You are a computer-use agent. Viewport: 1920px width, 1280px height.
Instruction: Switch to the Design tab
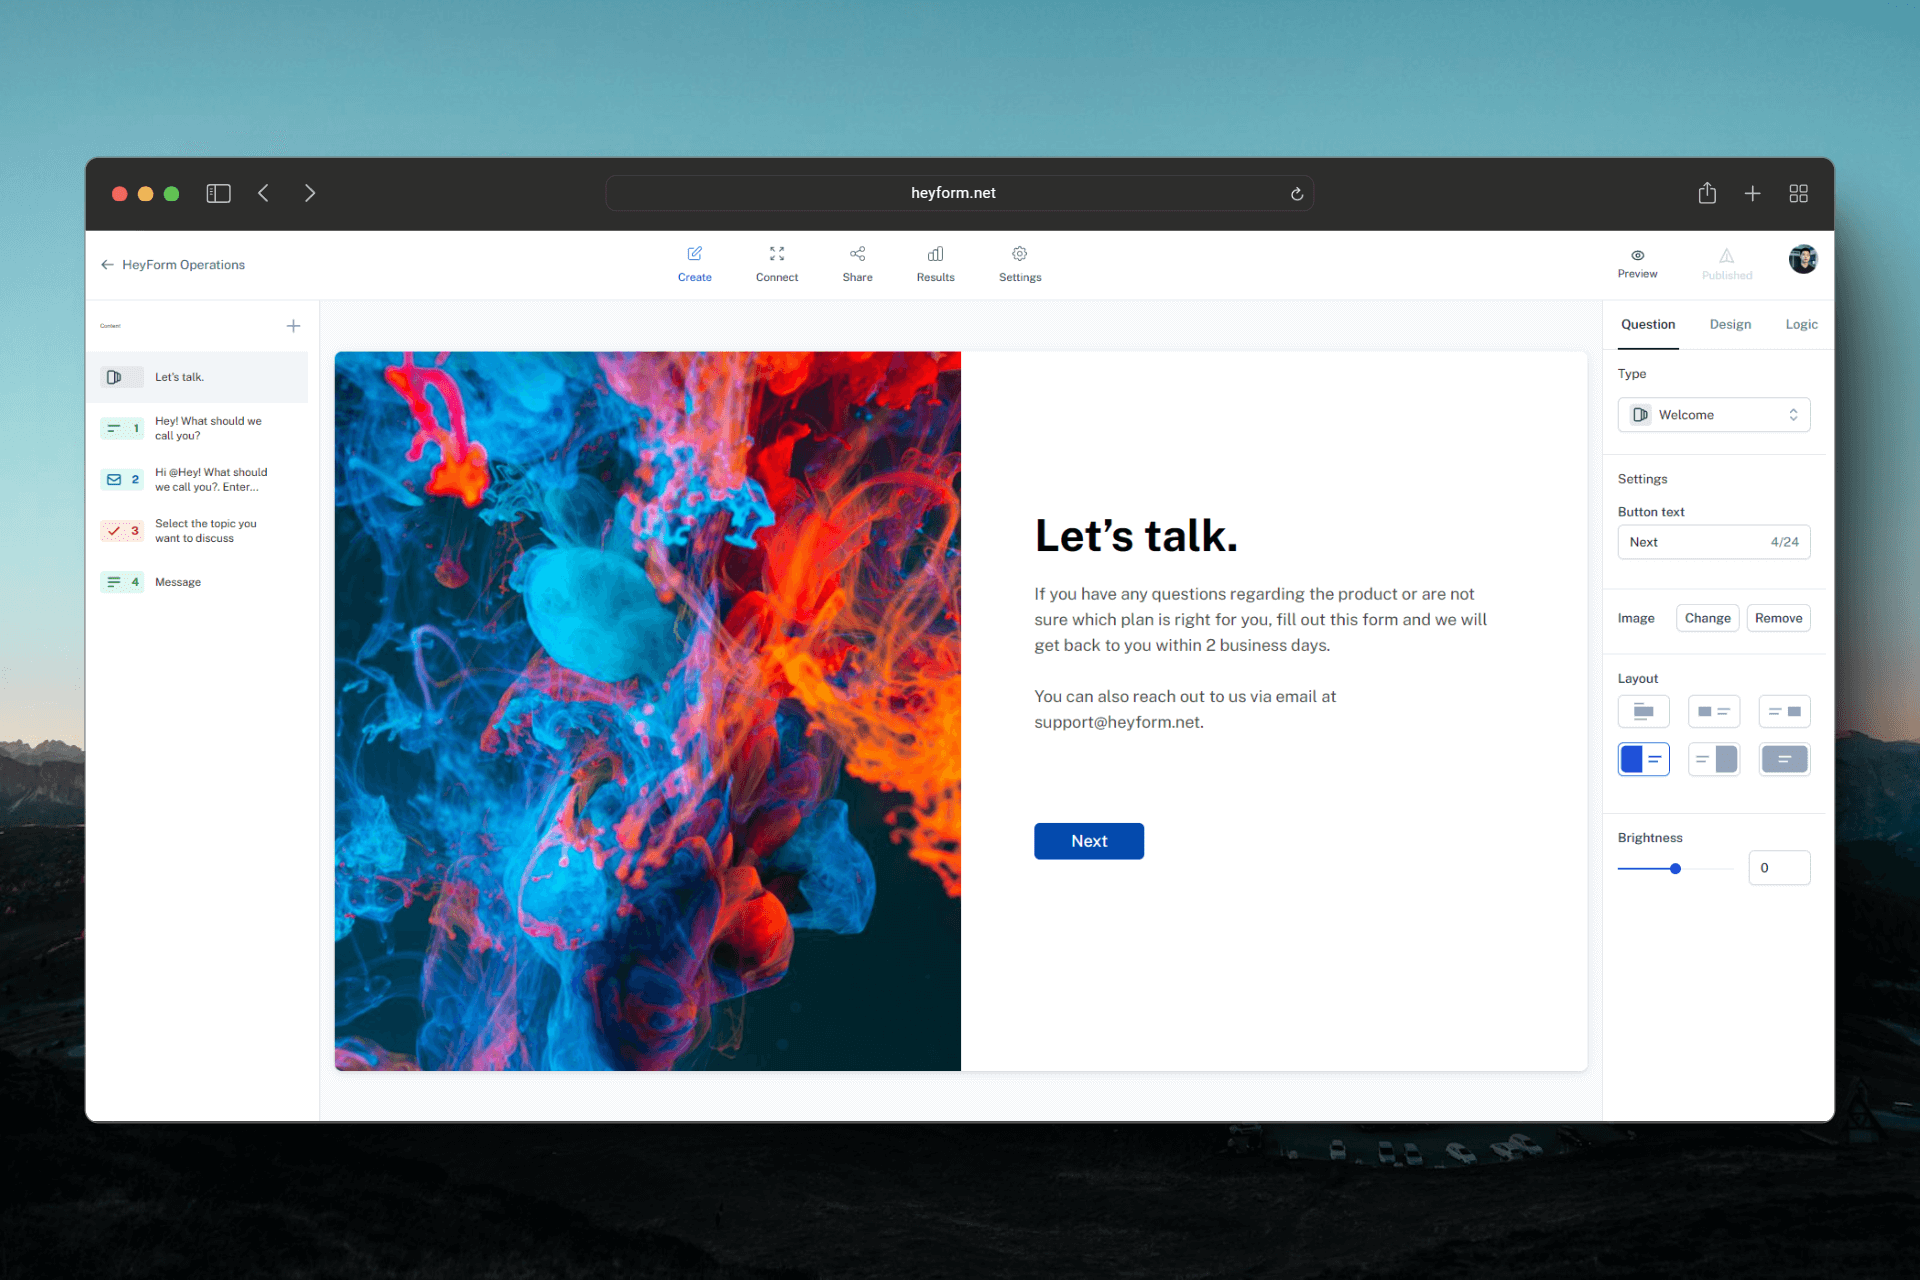click(1731, 324)
